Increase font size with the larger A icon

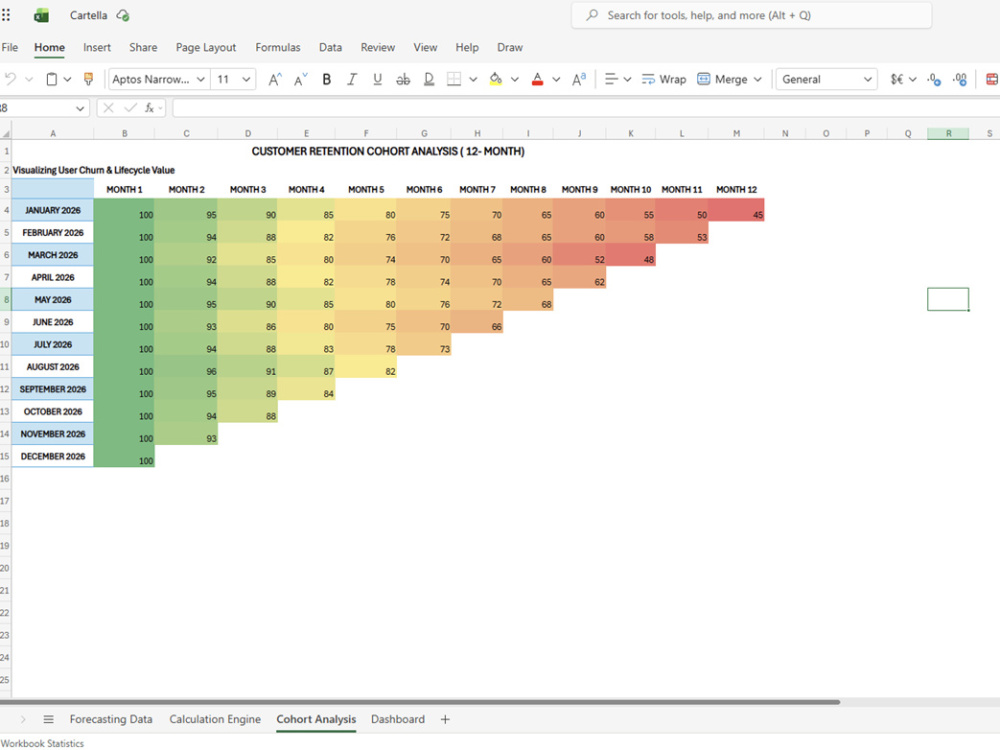(275, 79)
